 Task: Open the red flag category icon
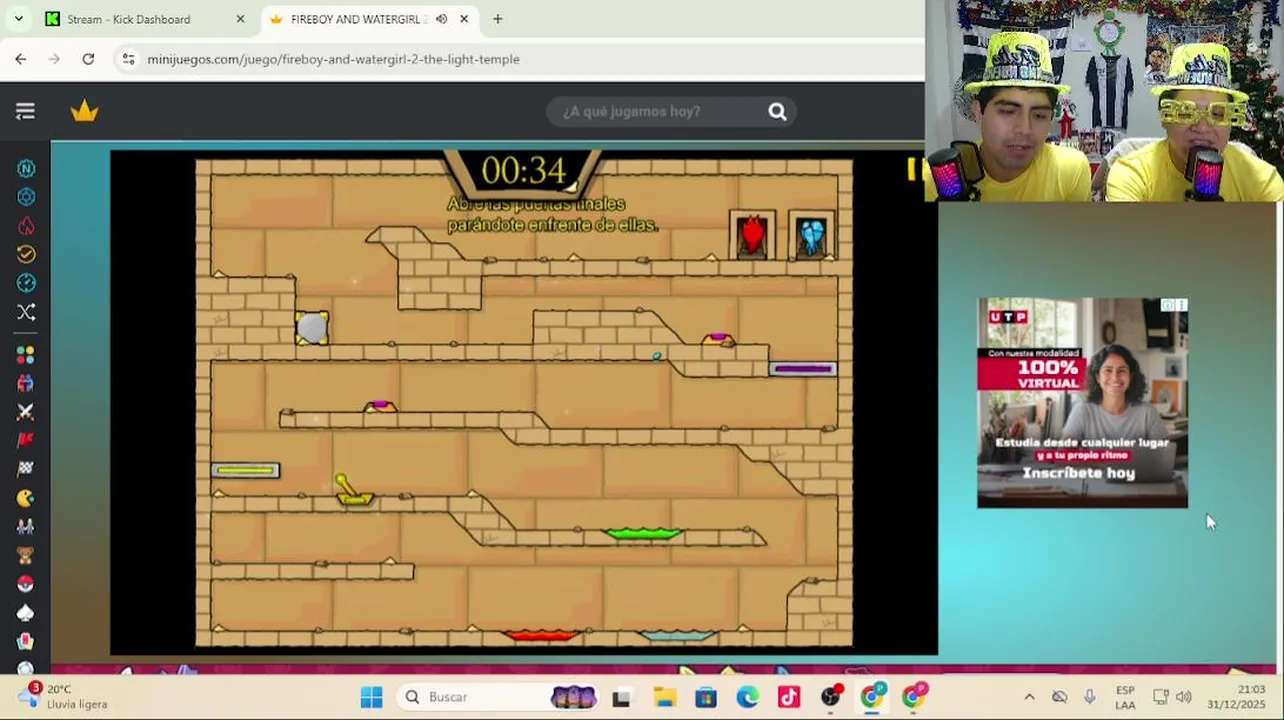(26, 440)
